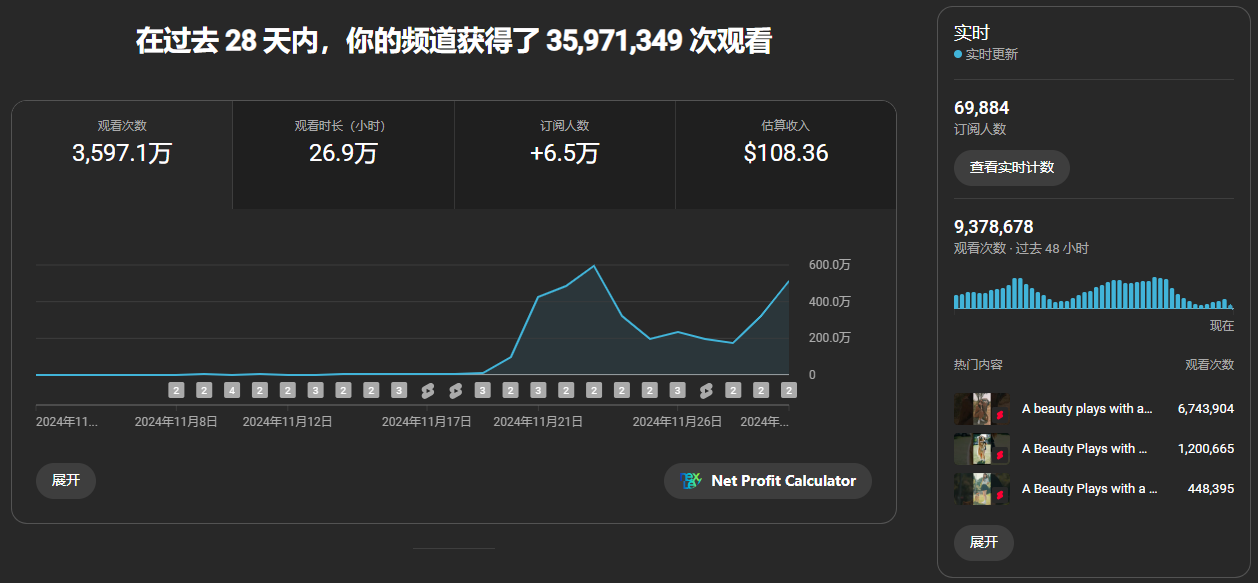Click the Net Profit Calculator icon

pos(690,481)
